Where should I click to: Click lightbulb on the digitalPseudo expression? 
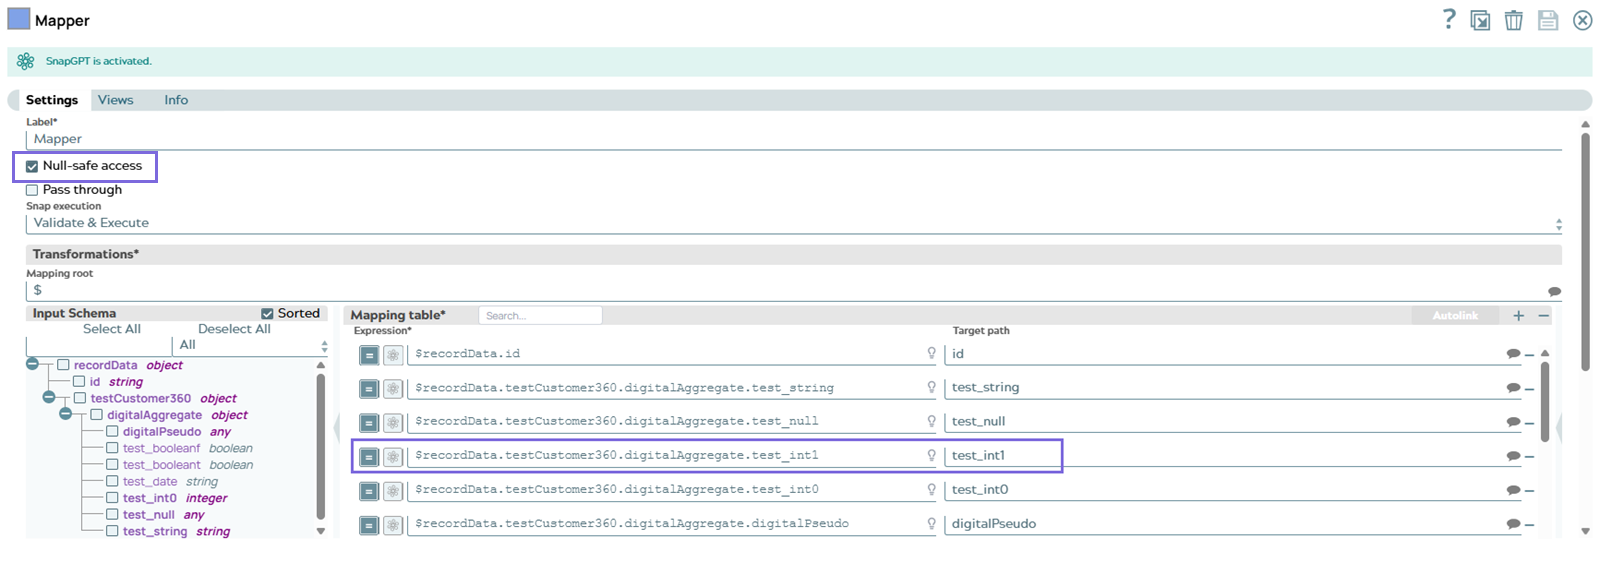point(931,523)
